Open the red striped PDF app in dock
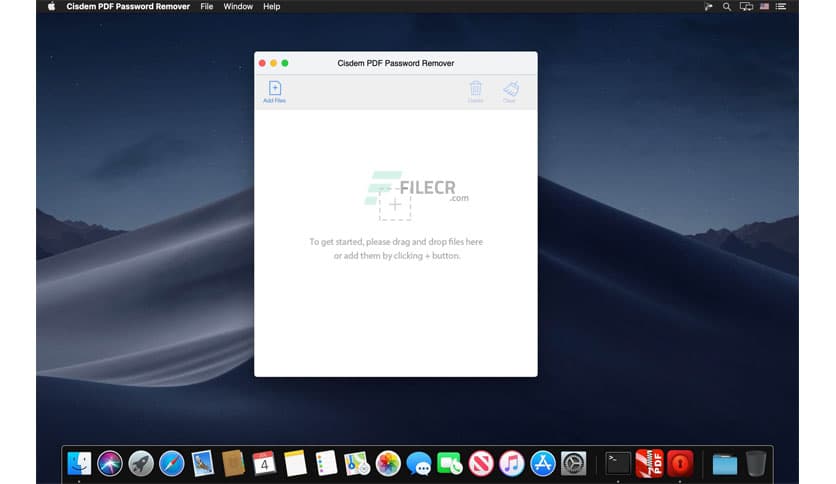The image size is (836, 484). pyautogui.click(x=649, y=463)
